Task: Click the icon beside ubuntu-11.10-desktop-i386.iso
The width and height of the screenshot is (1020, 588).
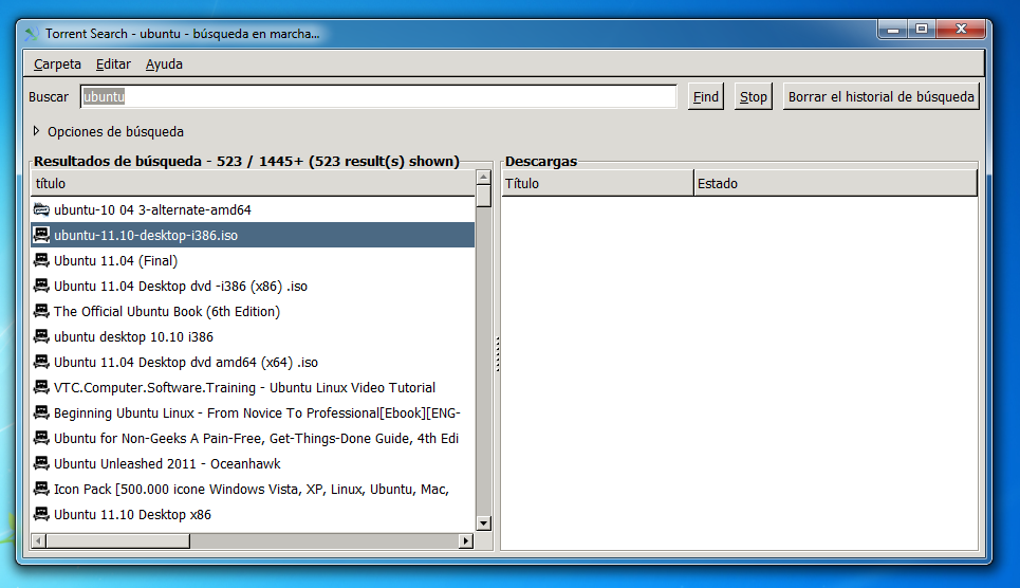Action: (42, 235)
